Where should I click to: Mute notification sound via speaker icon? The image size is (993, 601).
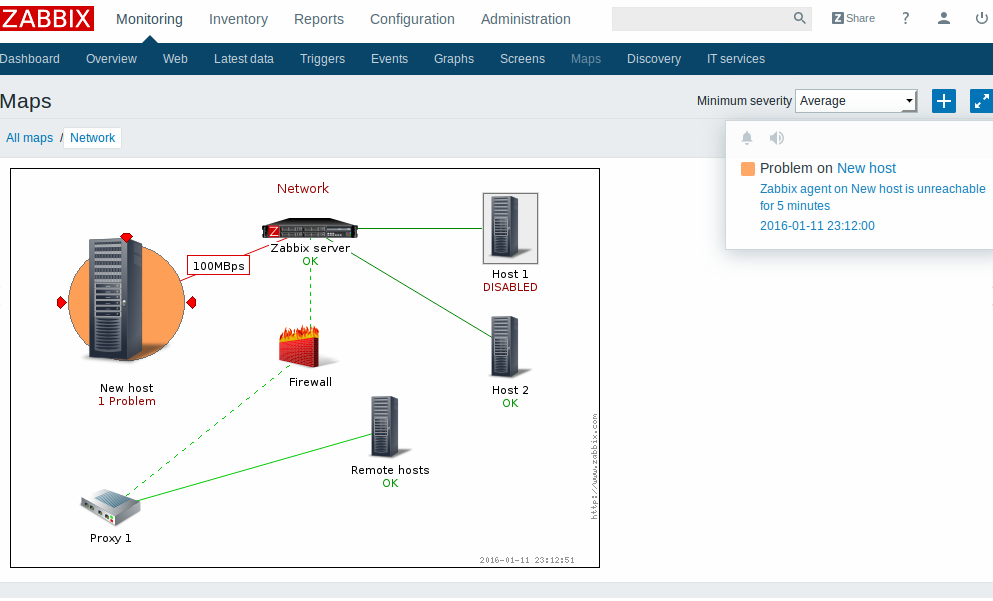click(776, 138)
